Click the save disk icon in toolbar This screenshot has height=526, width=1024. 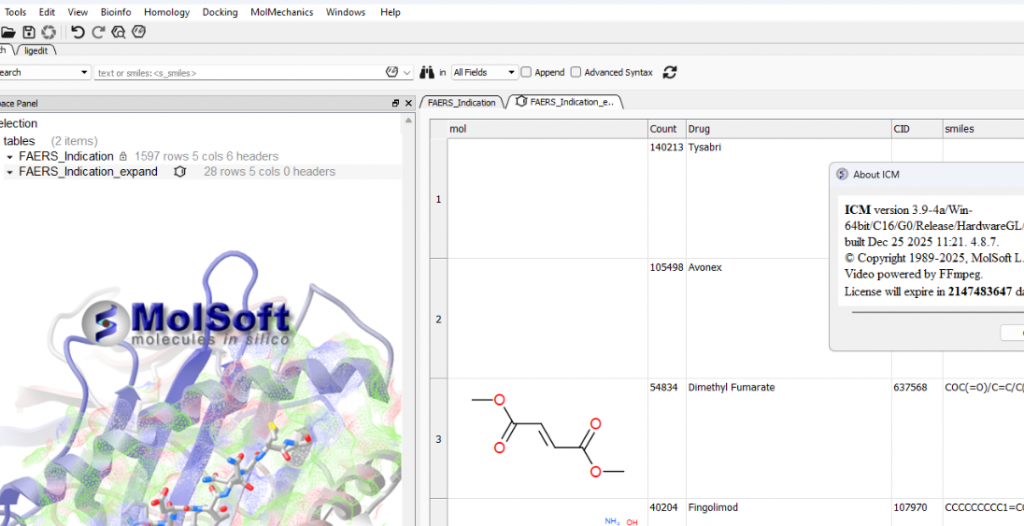tap(28, 32)
